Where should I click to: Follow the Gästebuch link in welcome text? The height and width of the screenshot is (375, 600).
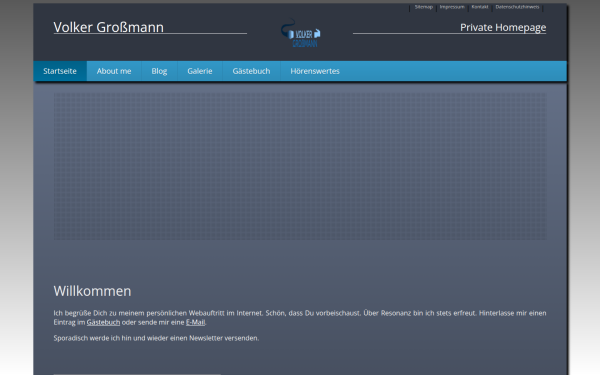(x=103, y=322)
